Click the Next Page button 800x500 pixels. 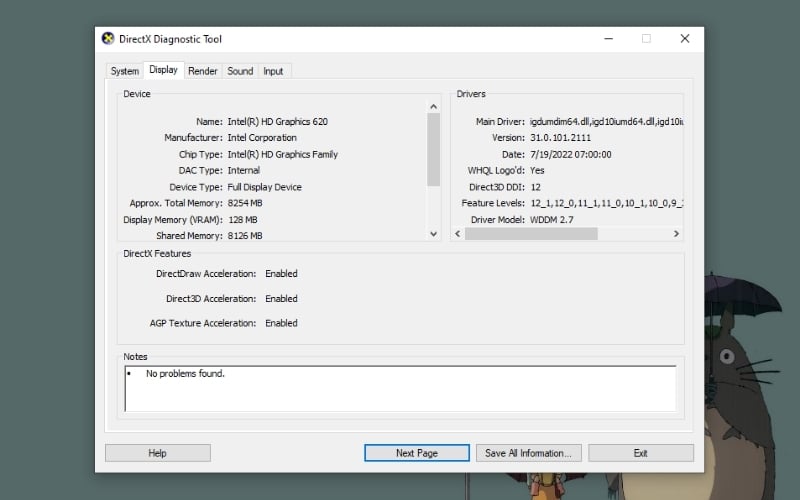tap(417, 453)
